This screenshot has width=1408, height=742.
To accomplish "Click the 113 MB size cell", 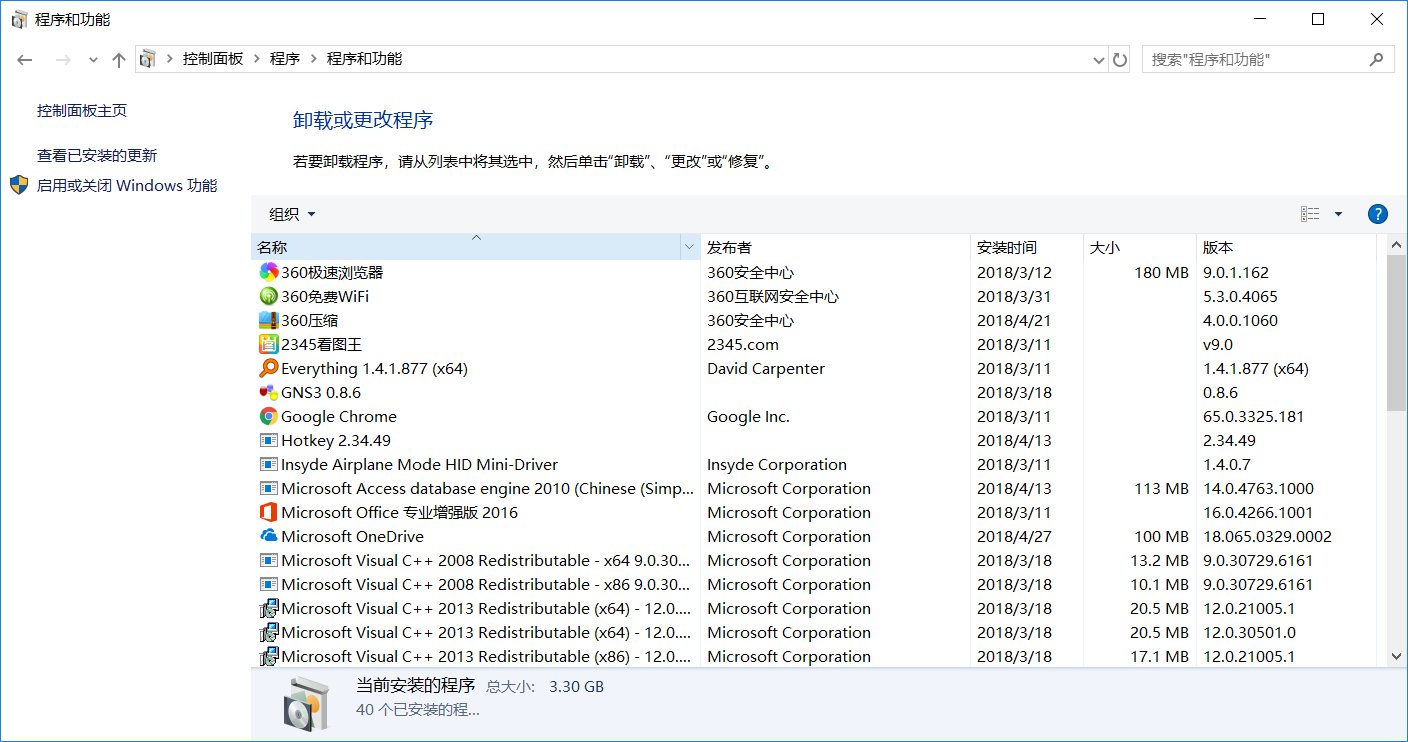I will (1161, 488).
